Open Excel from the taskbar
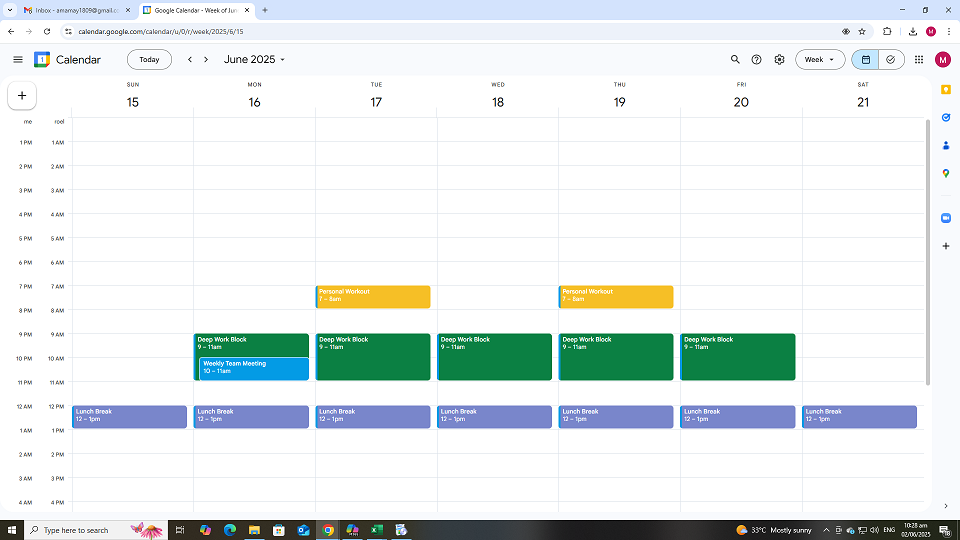Screen dimensions: 960x540 pyautogui.click(x=377, y=530)
